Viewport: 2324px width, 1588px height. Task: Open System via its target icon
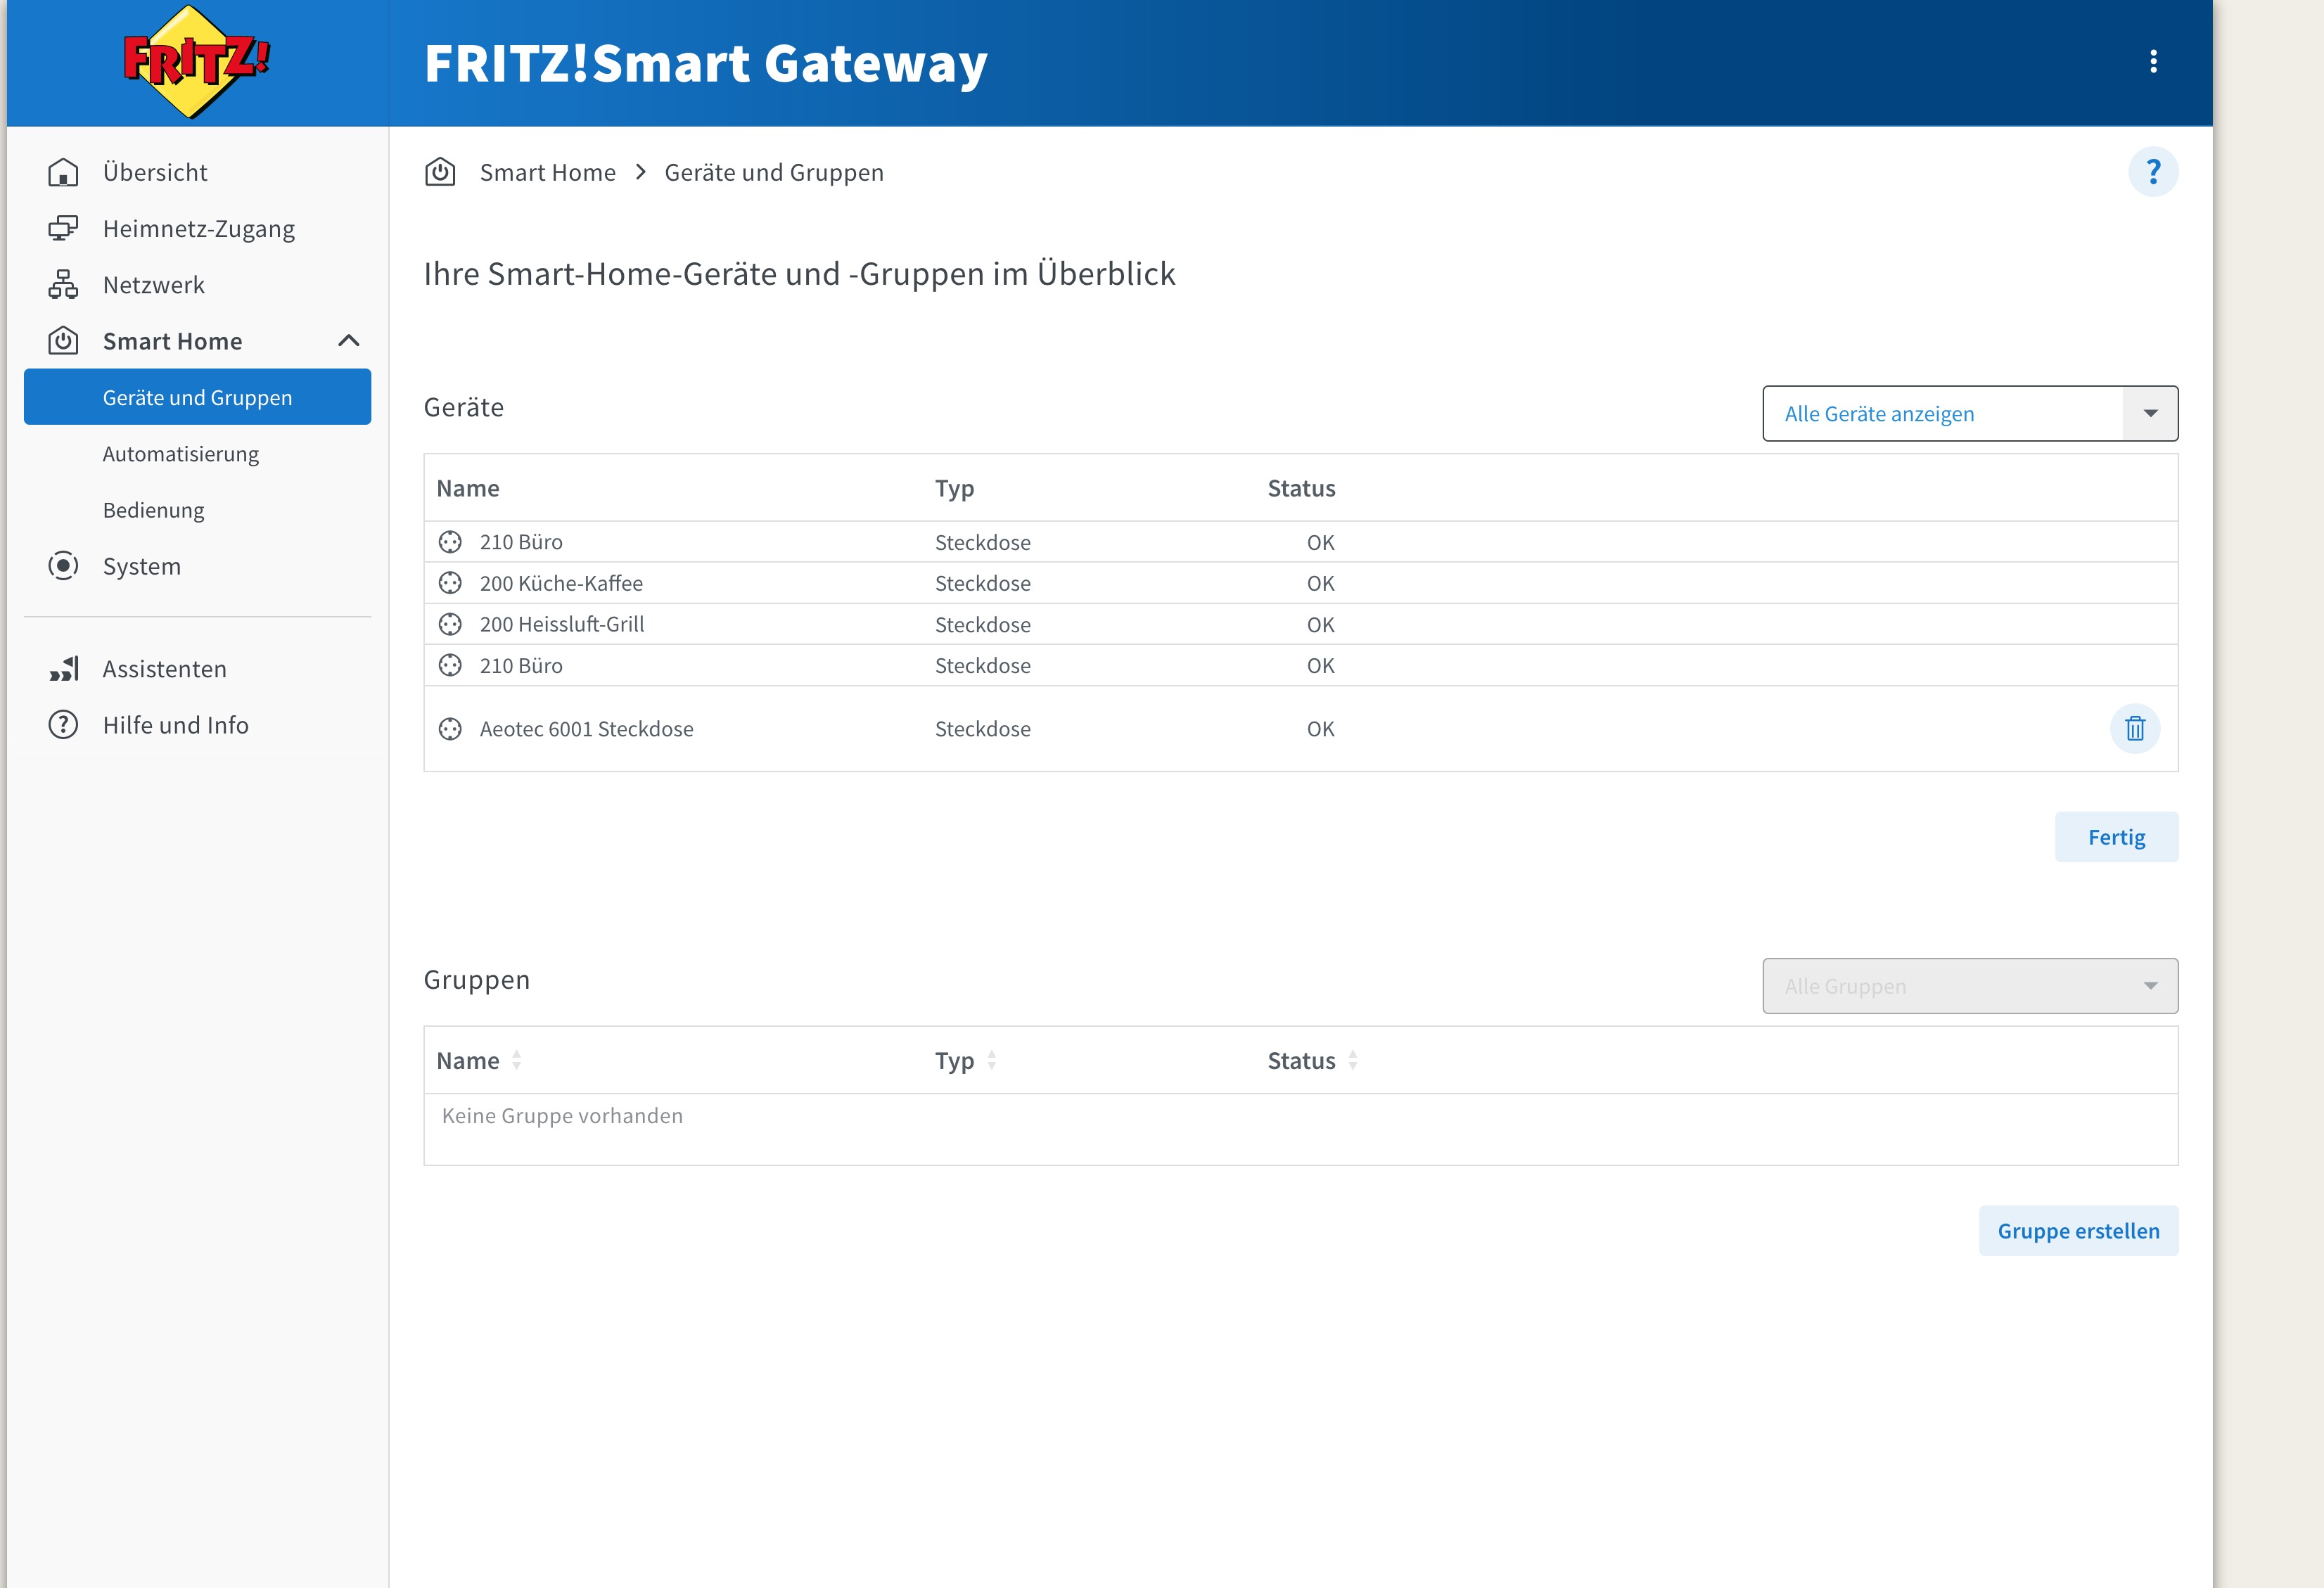[63, 566]
